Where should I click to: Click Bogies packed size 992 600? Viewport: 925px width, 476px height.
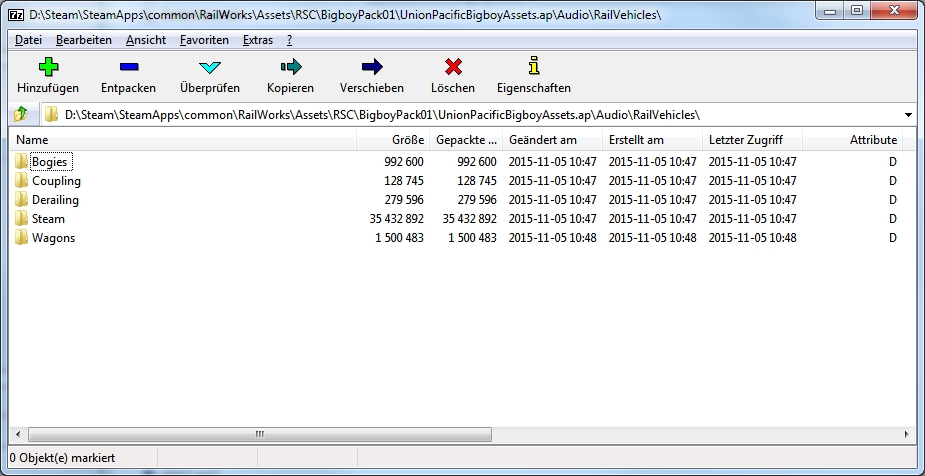click(x=477, y=162)
